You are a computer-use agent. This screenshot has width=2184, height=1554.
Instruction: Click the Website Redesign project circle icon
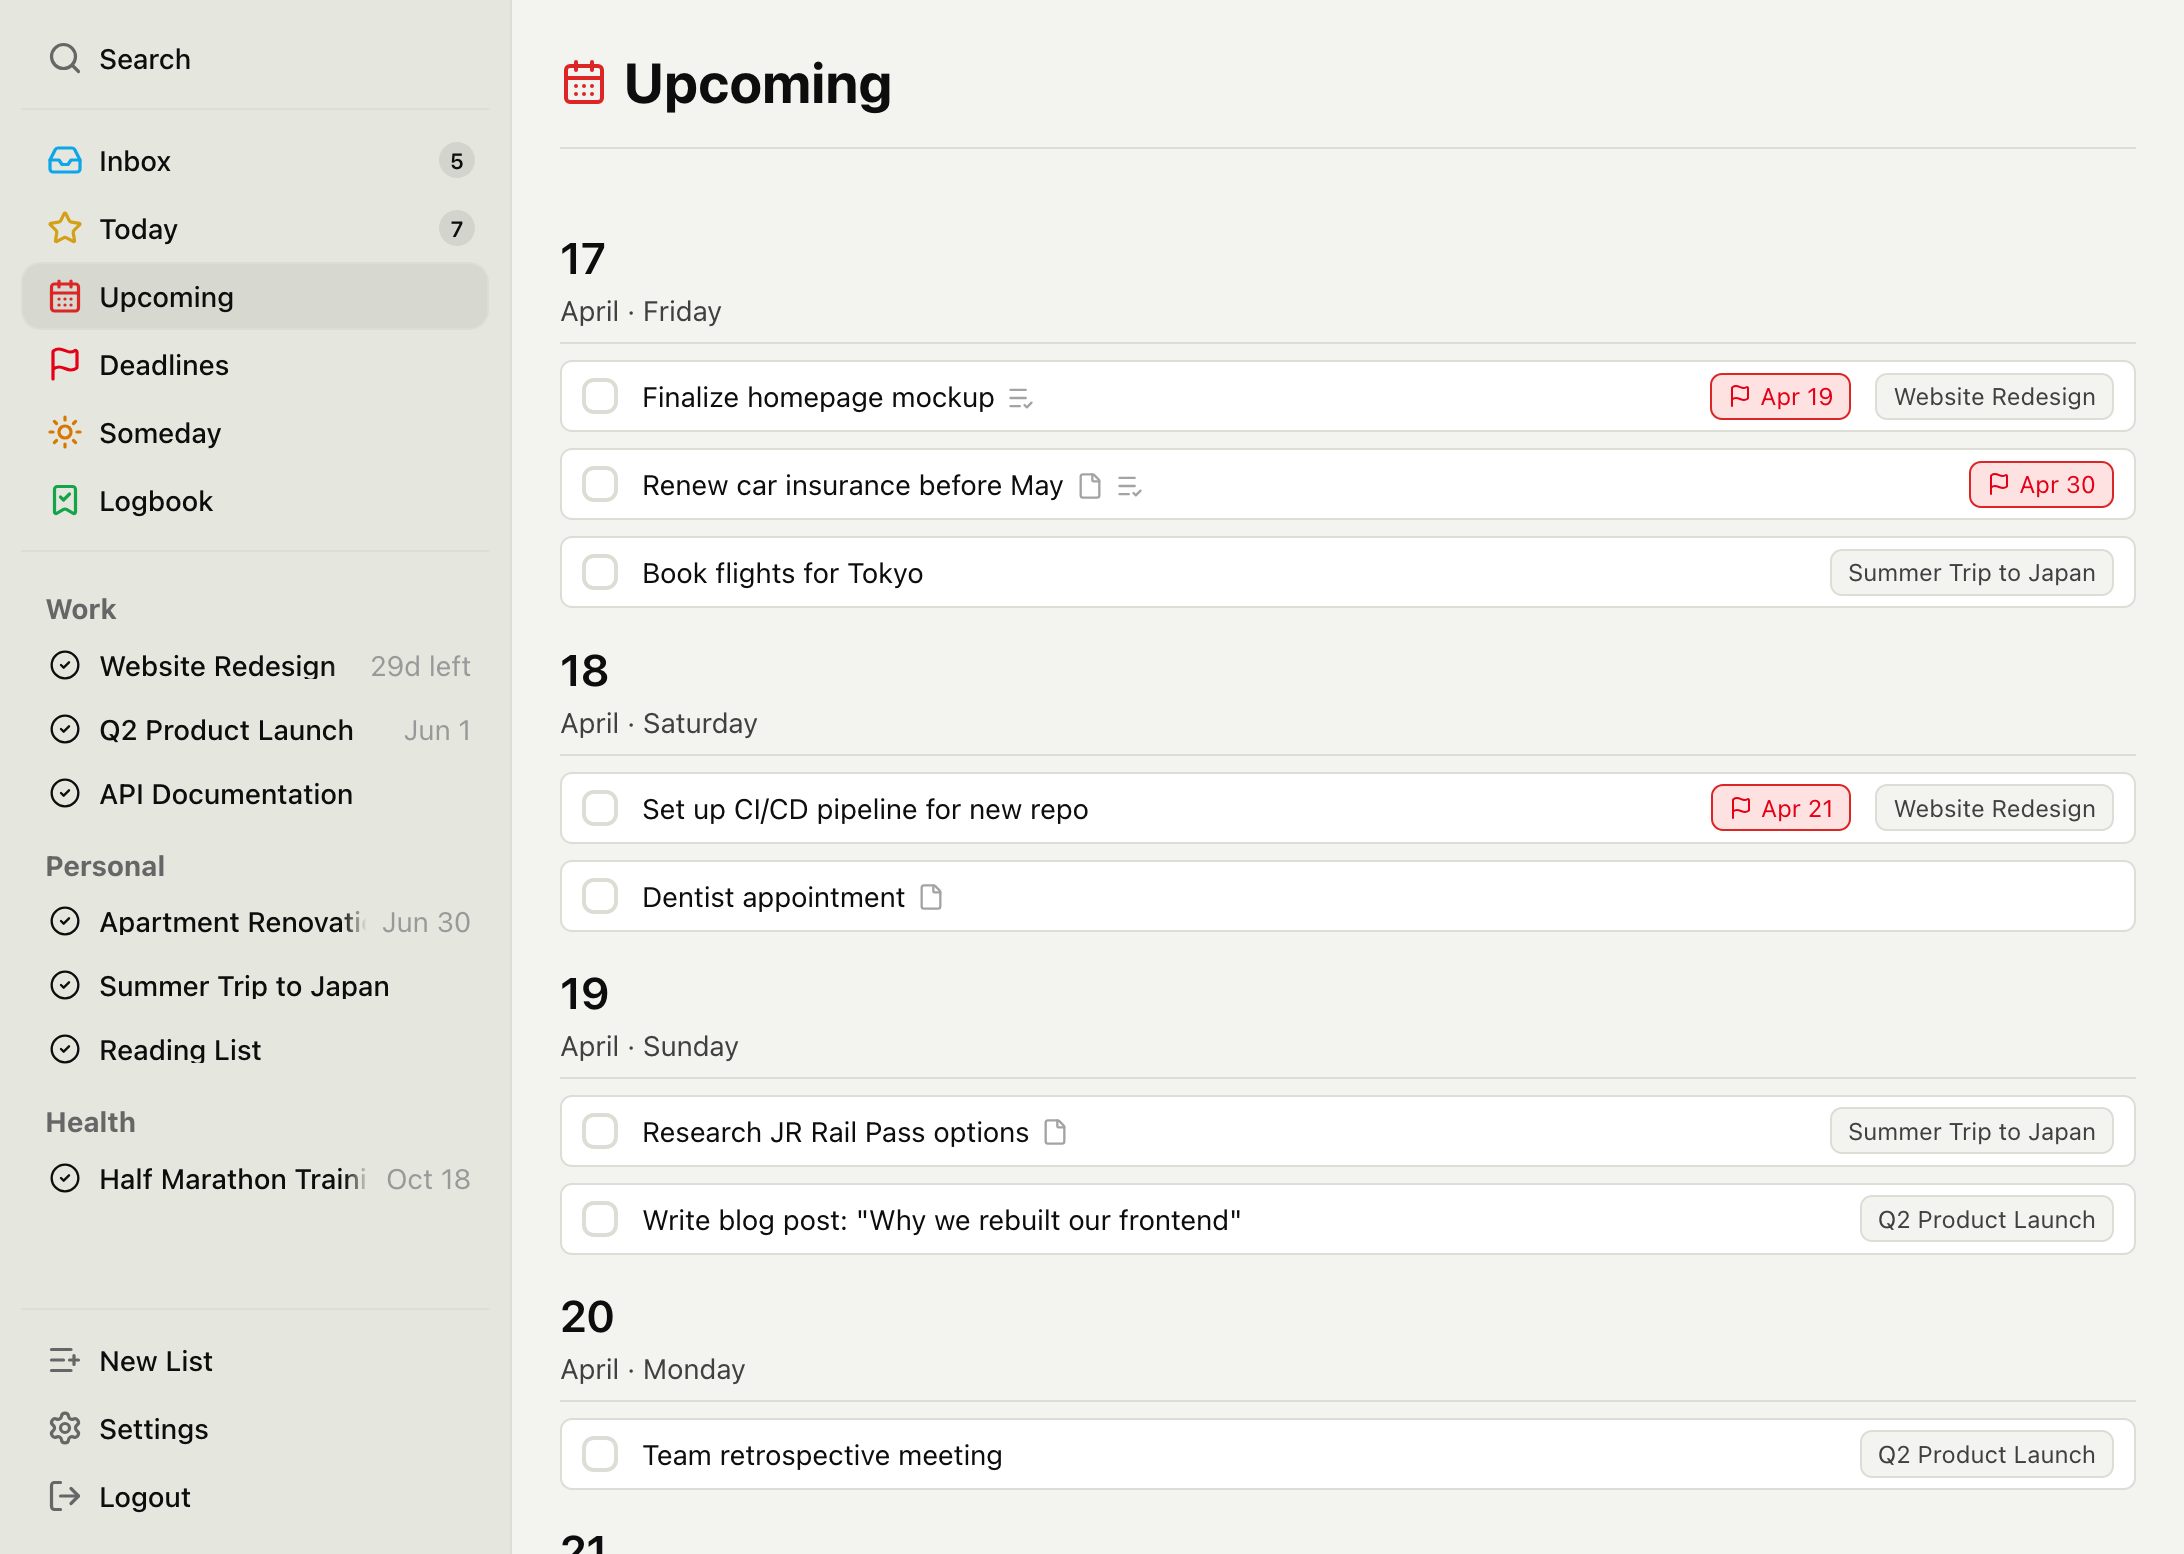pos(65,666)
